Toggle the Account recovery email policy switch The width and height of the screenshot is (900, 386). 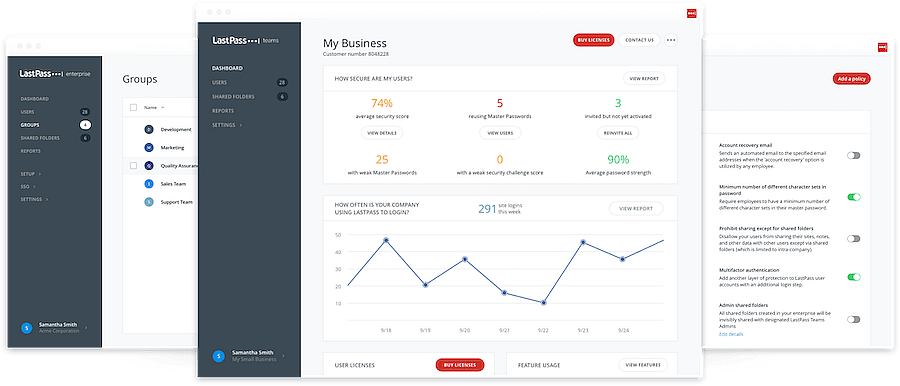pyautogui.click(x=854, y=155)
